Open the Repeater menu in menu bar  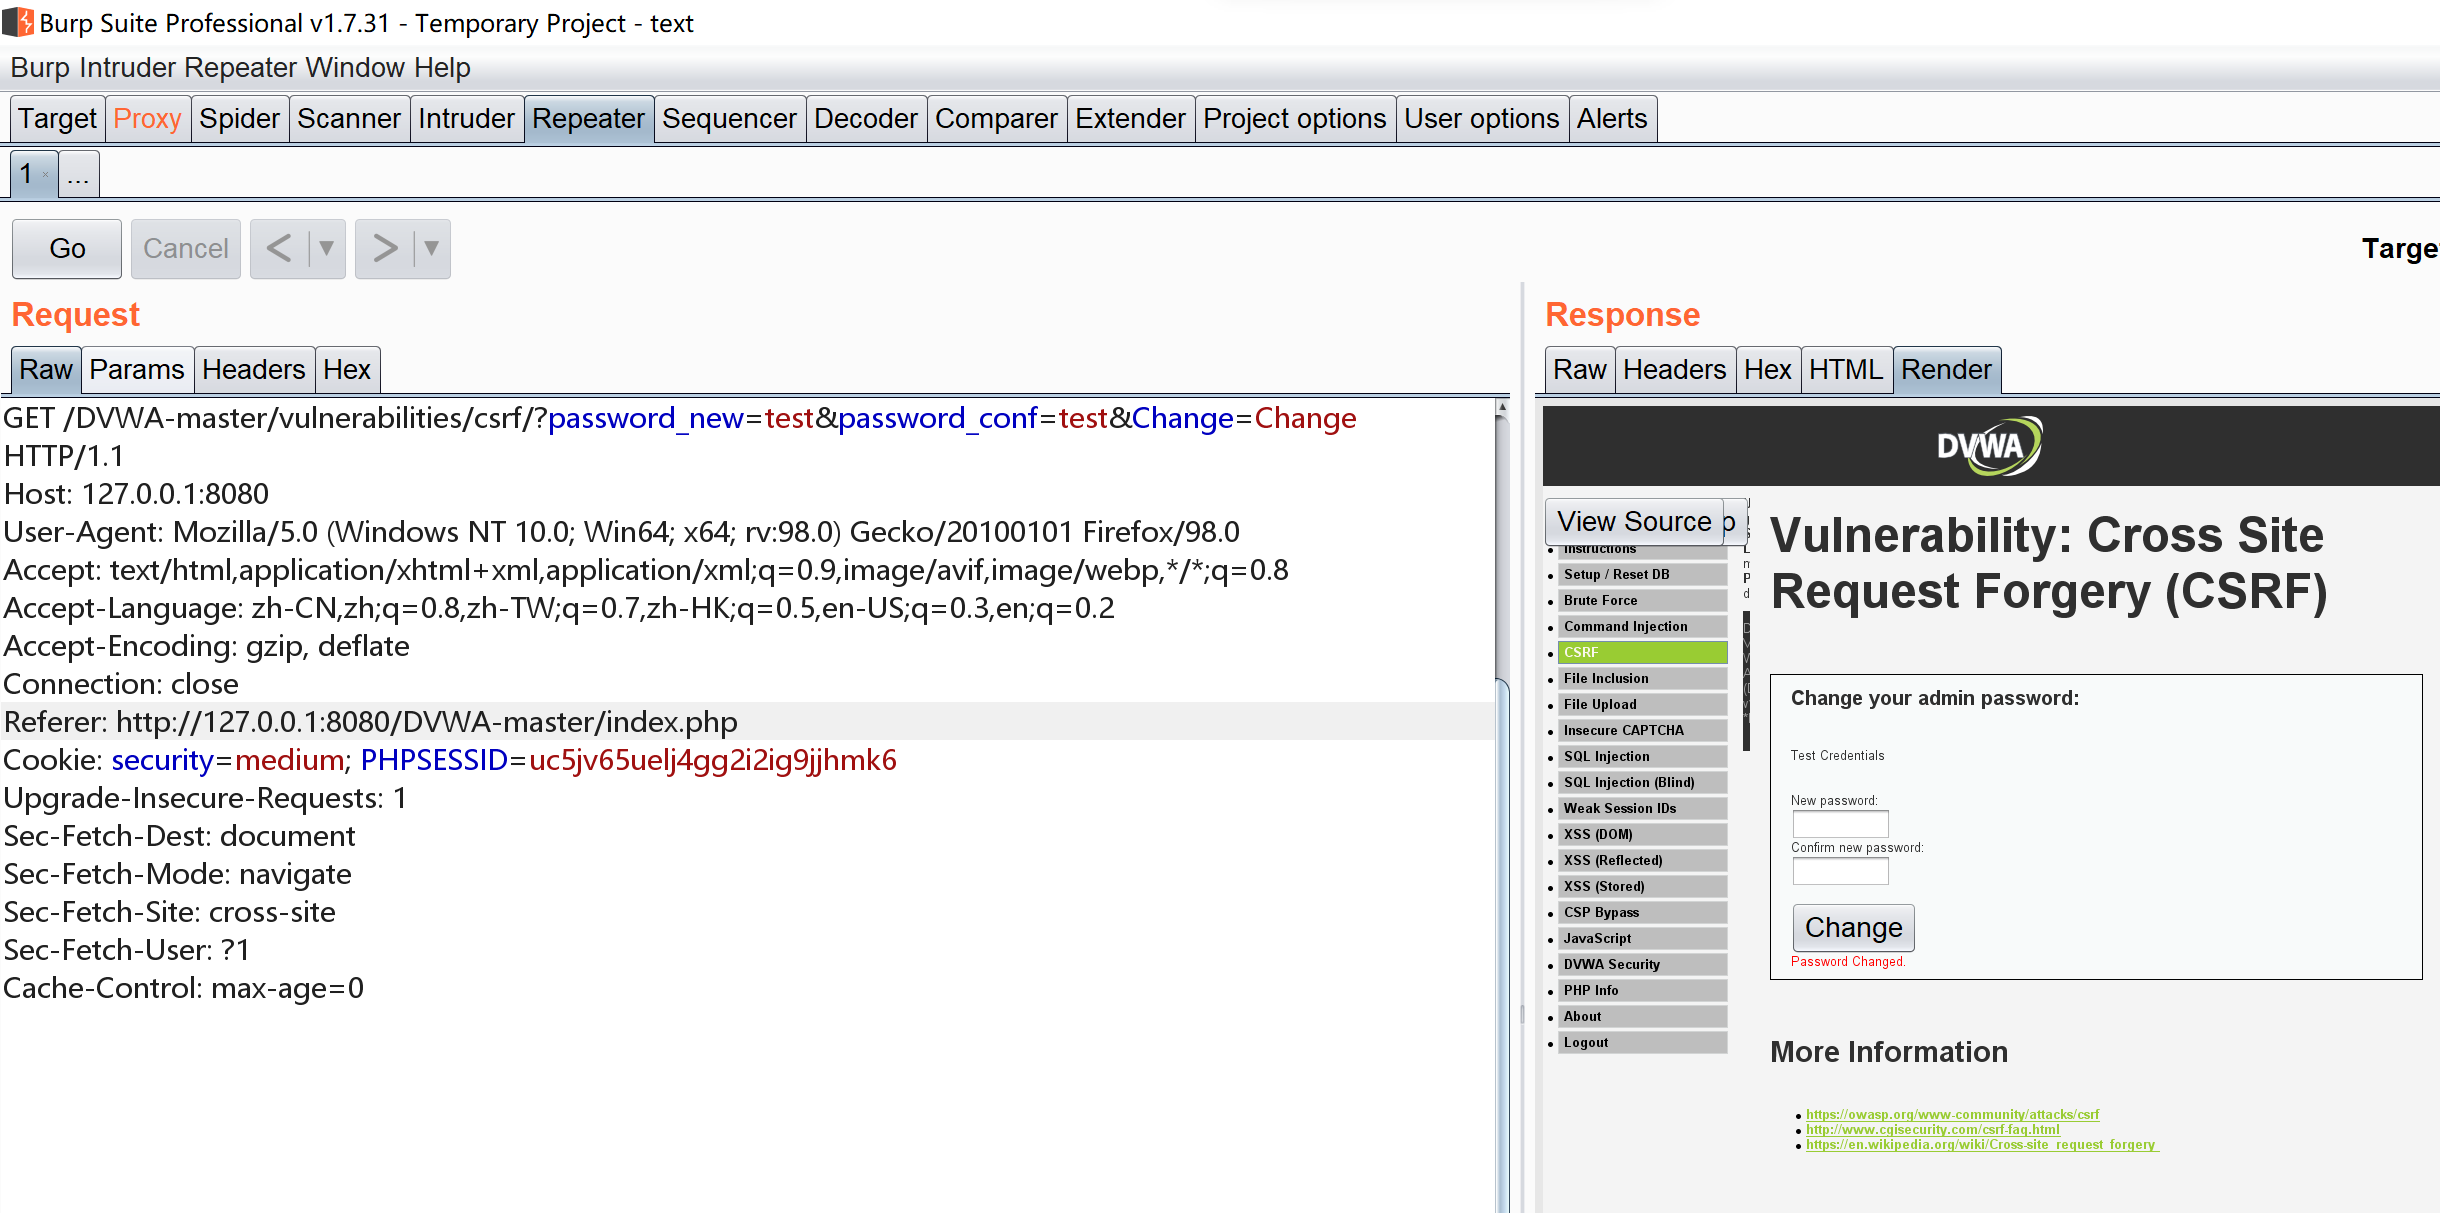click(241, 67)
